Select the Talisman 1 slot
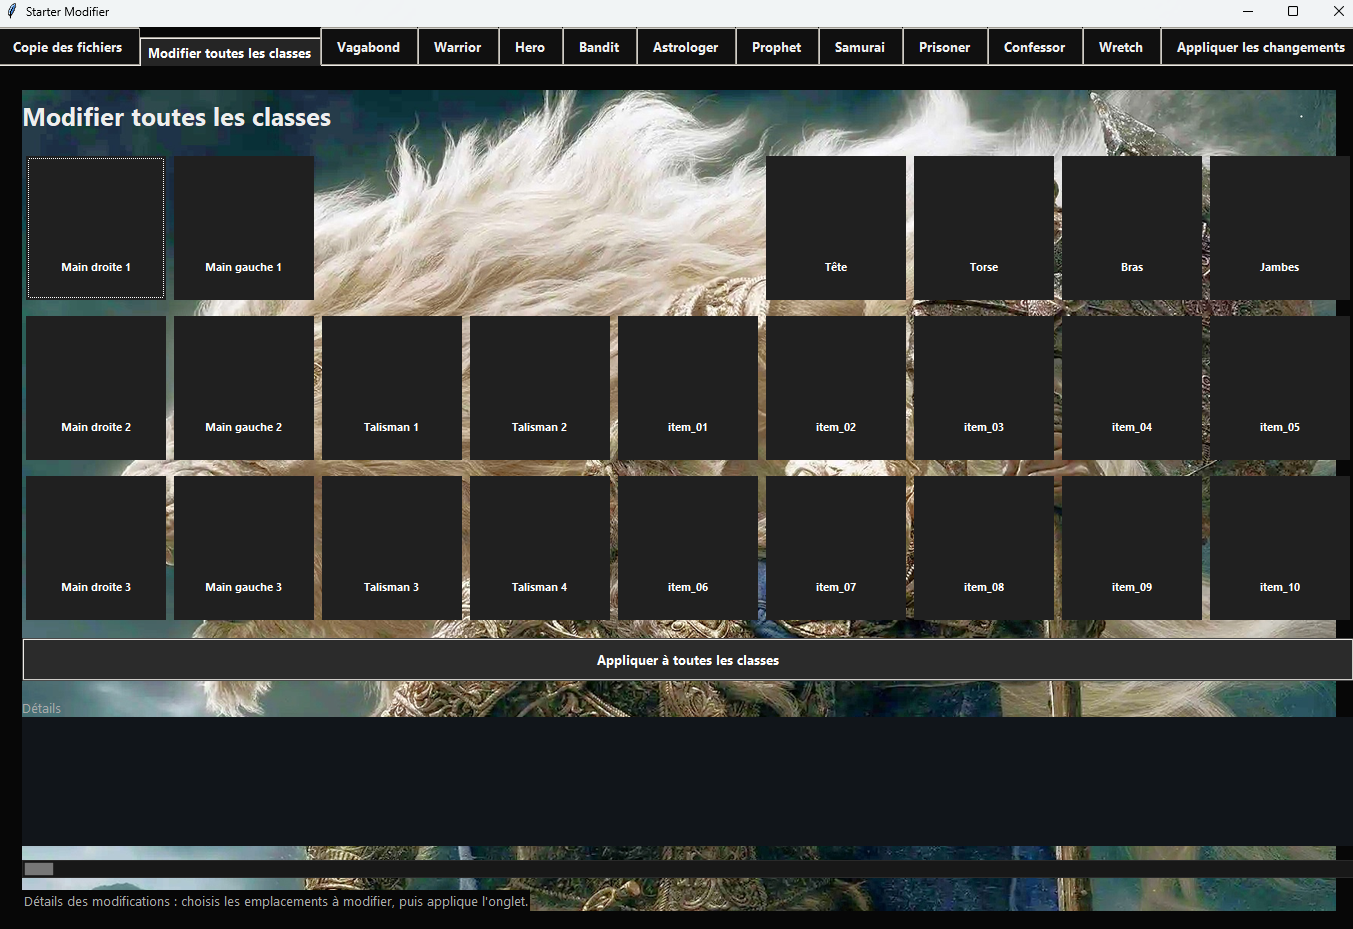The height and width of the screenshot is (929, 1353). 392,388
